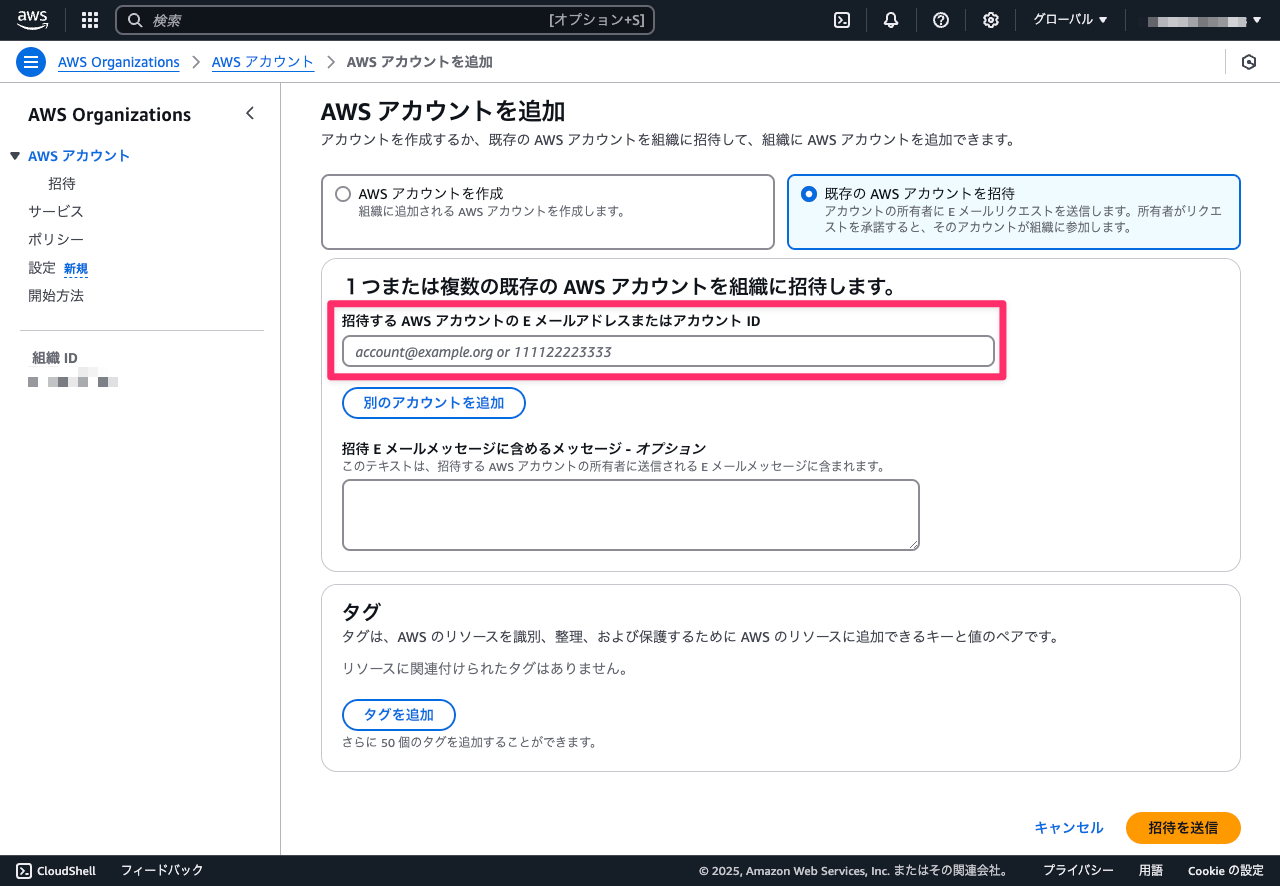
Task: Open the グローバル region dropdown
Action: tap(1070, 20)
